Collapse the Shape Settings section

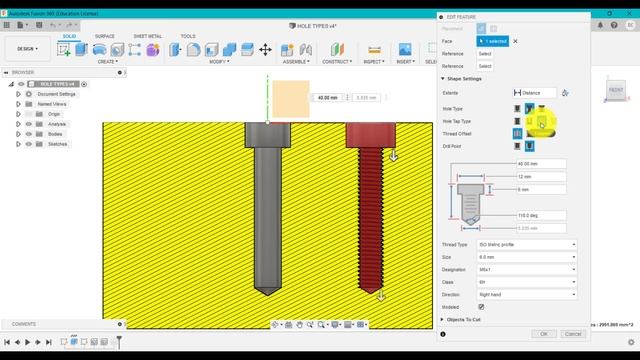(x=443, y=79)
